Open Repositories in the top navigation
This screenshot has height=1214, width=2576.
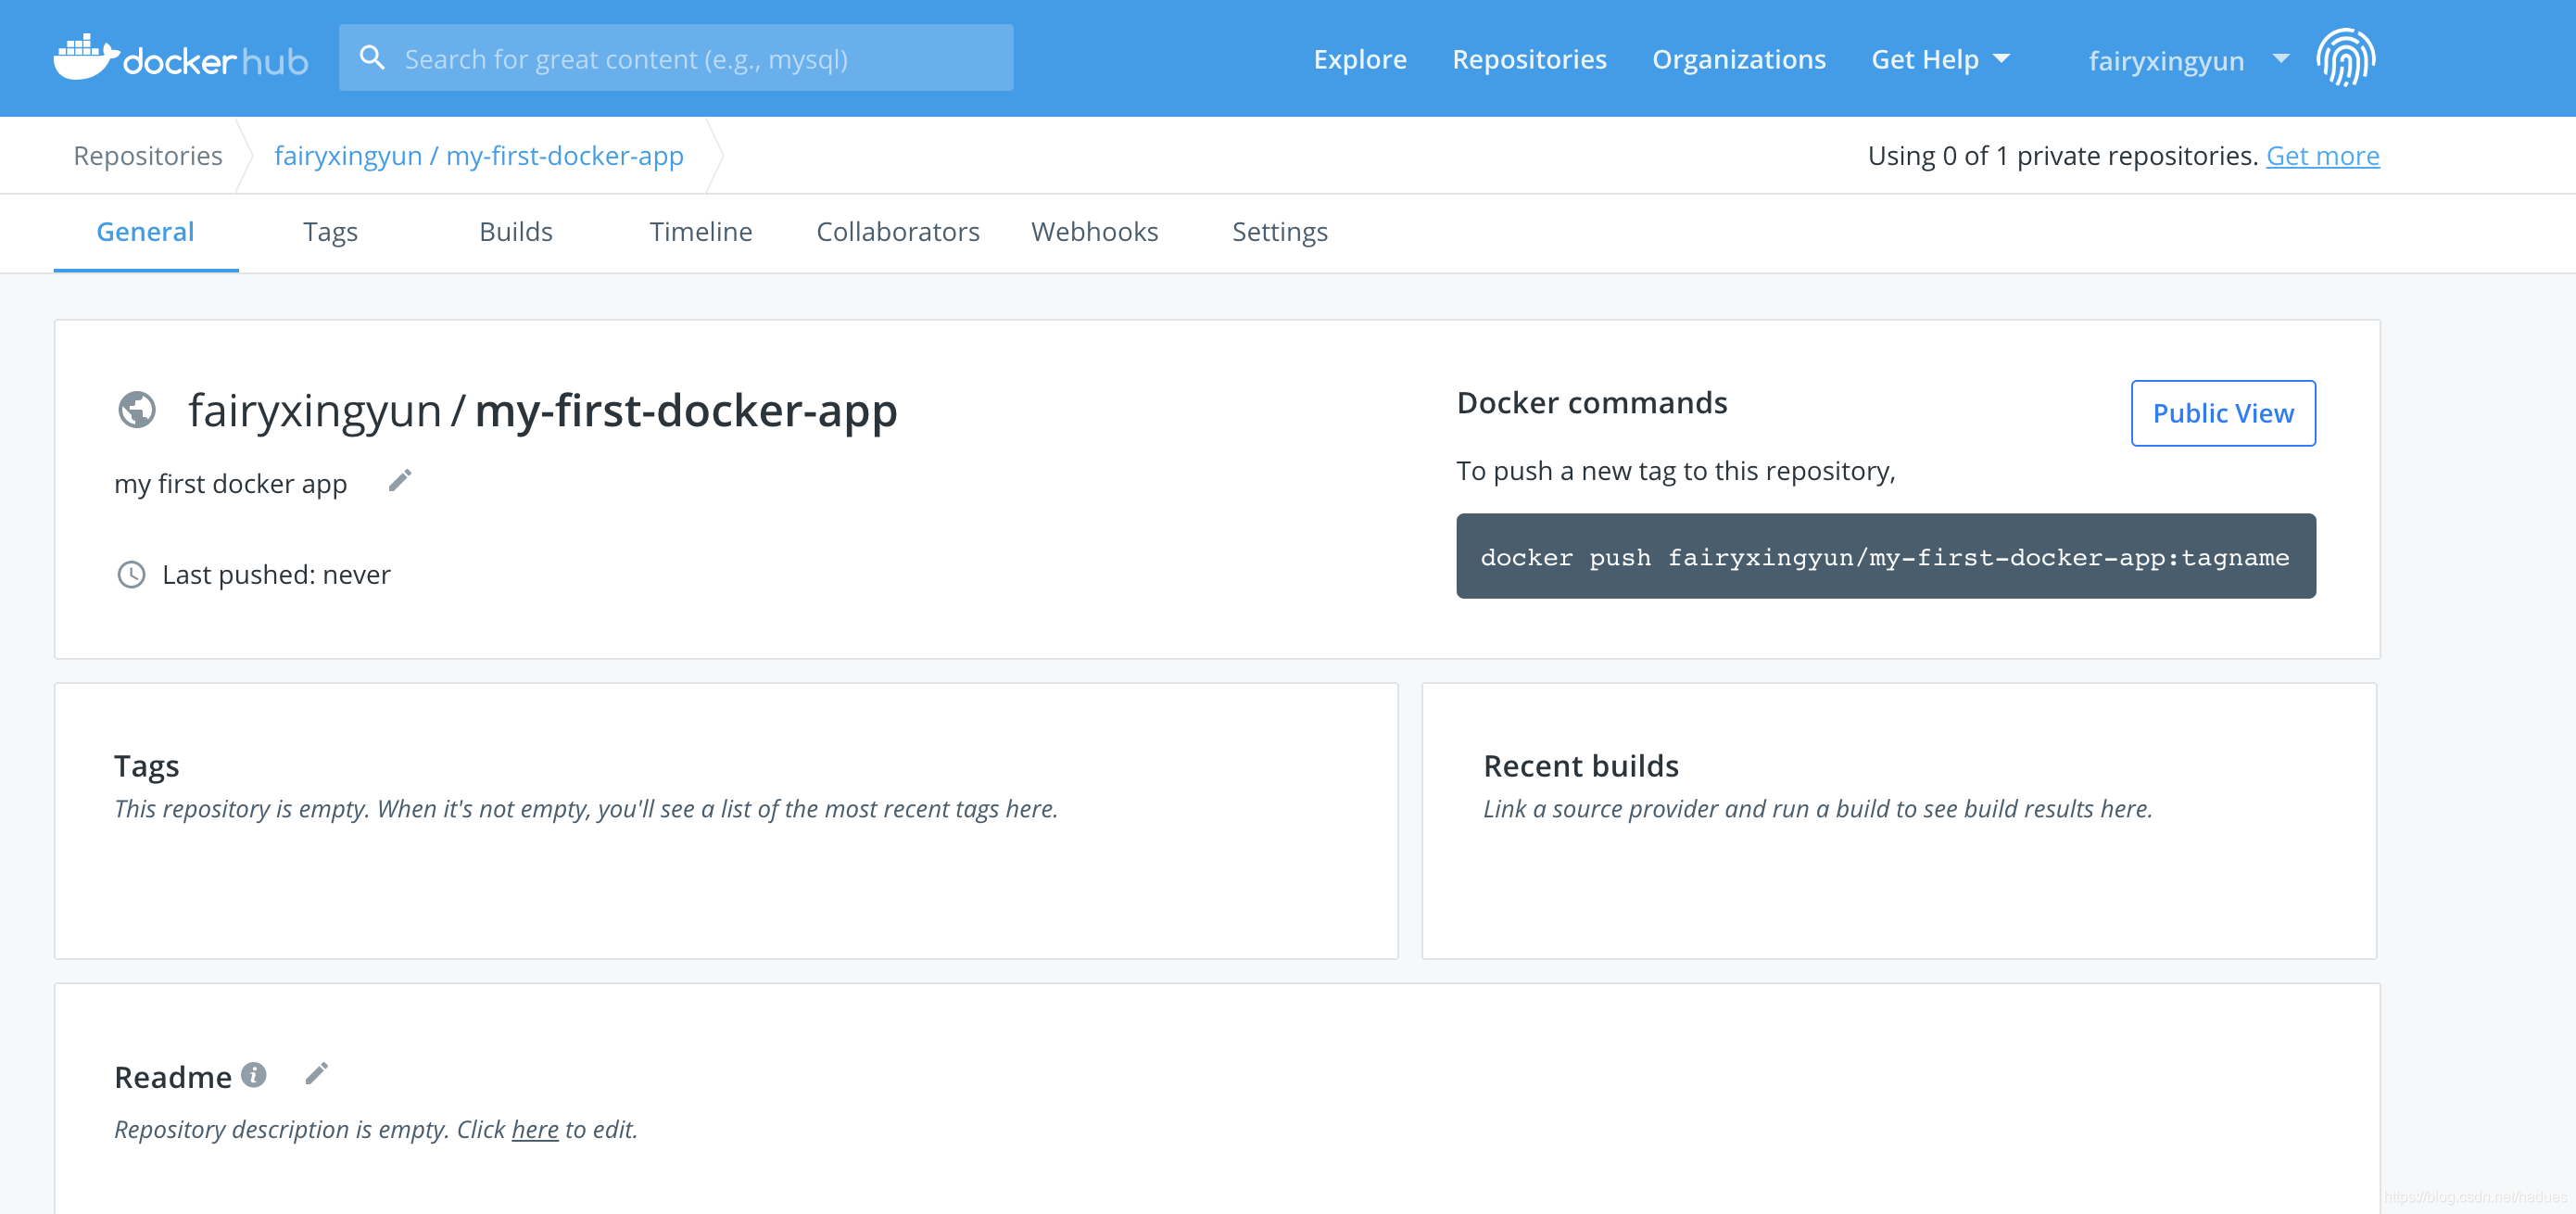click(1529, 59)
